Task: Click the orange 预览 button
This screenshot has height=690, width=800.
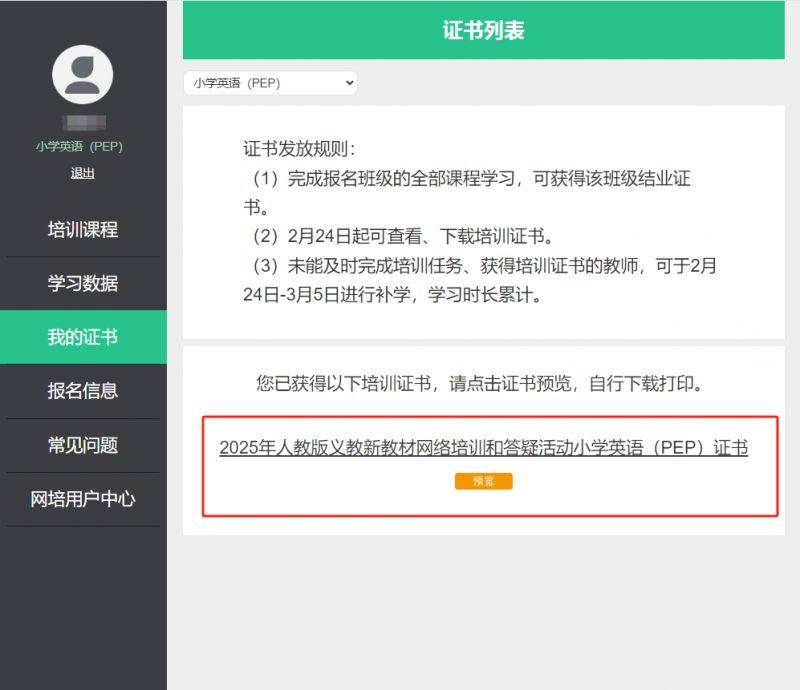Action: click(x=484, y=481)
